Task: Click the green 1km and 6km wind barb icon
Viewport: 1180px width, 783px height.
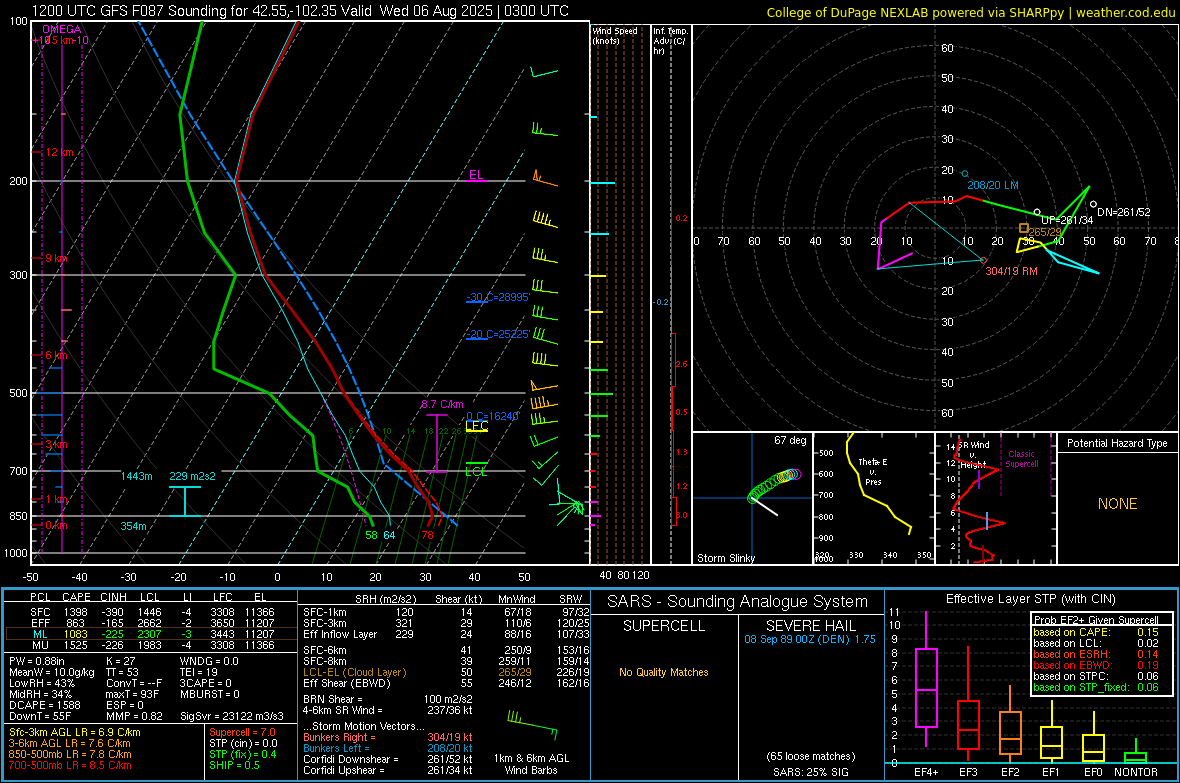Action: (532, 726)
